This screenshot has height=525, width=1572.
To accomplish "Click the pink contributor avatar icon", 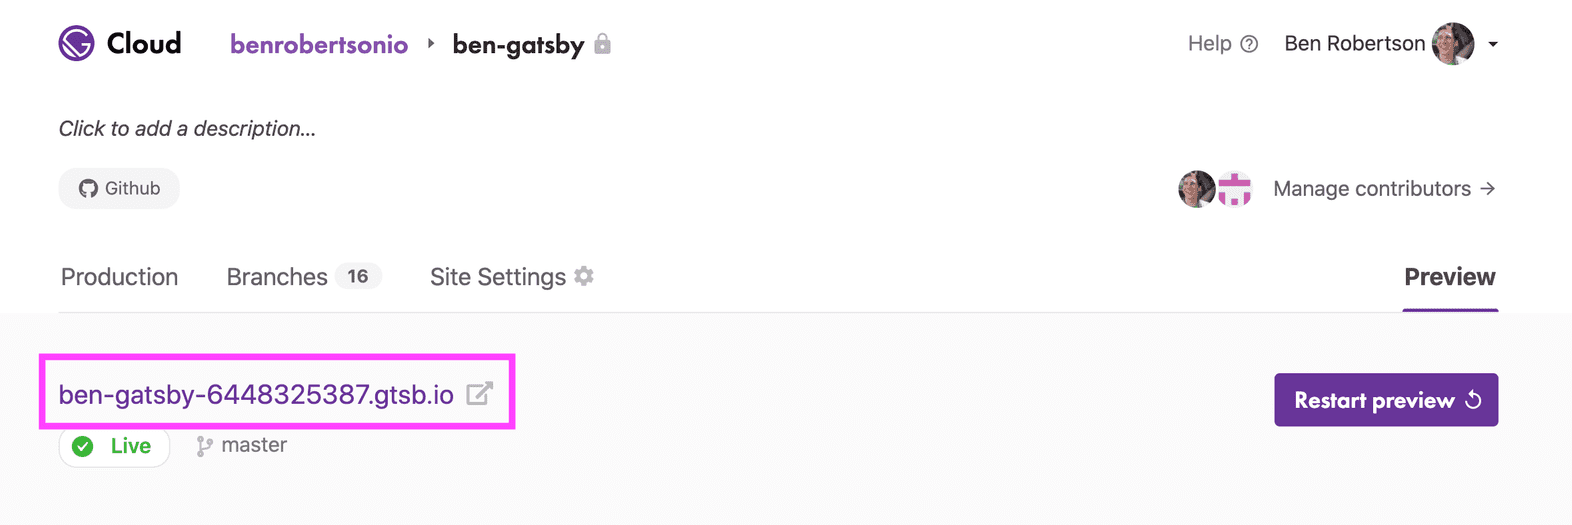I will (x=1235, y=188).
